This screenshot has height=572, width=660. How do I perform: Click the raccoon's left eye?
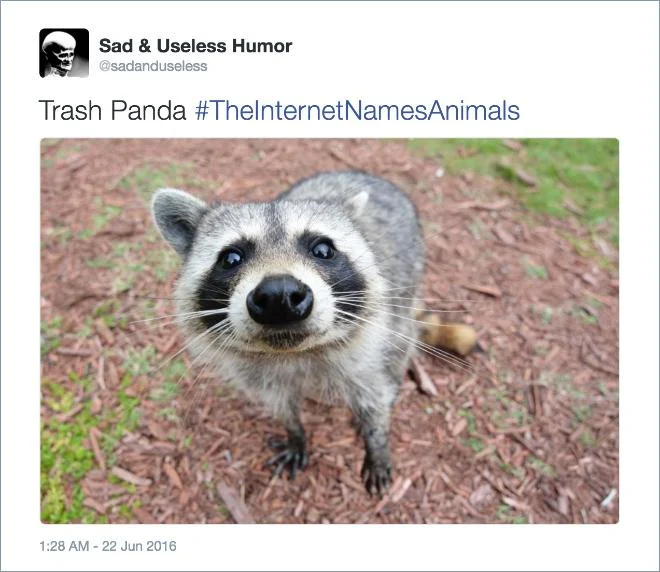click(231, 258)
